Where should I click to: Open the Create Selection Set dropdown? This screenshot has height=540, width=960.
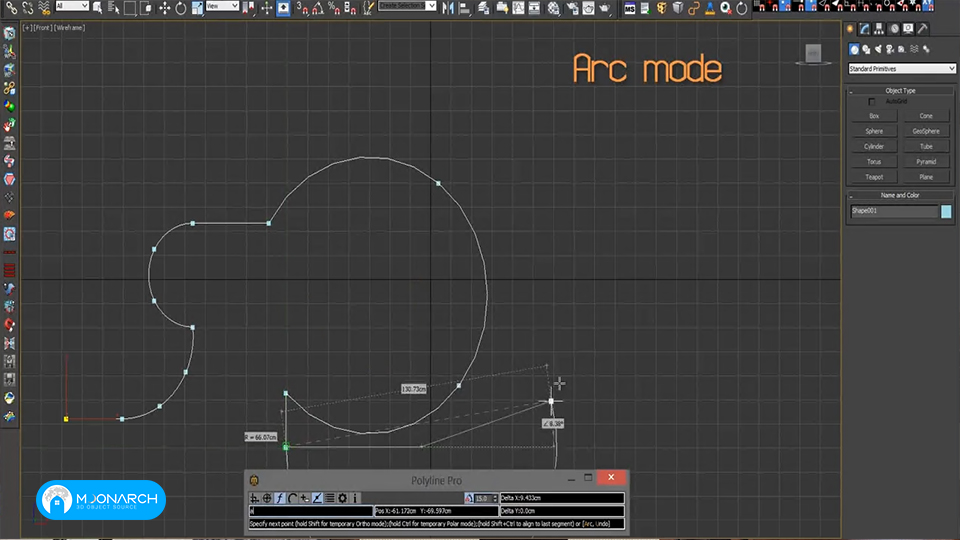[407, 6]
